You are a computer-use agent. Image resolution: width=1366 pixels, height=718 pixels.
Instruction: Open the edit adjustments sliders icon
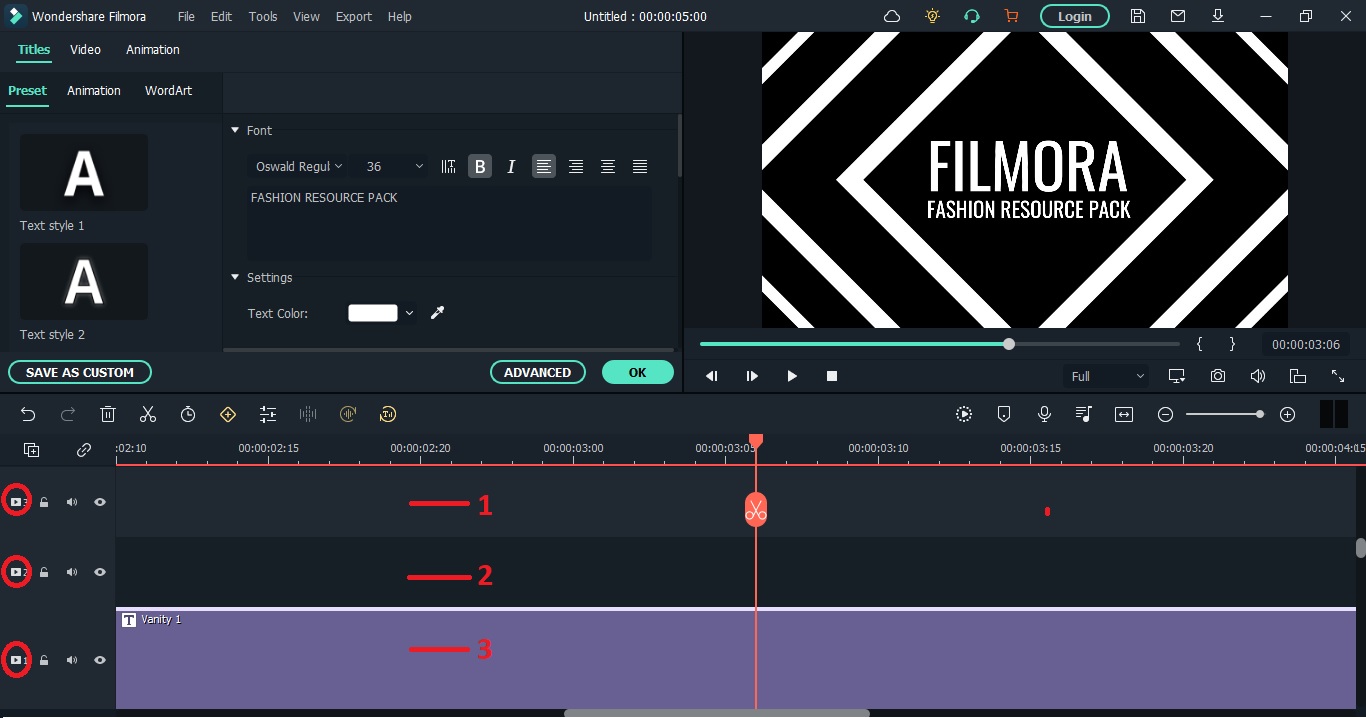[x=268, y=414]
